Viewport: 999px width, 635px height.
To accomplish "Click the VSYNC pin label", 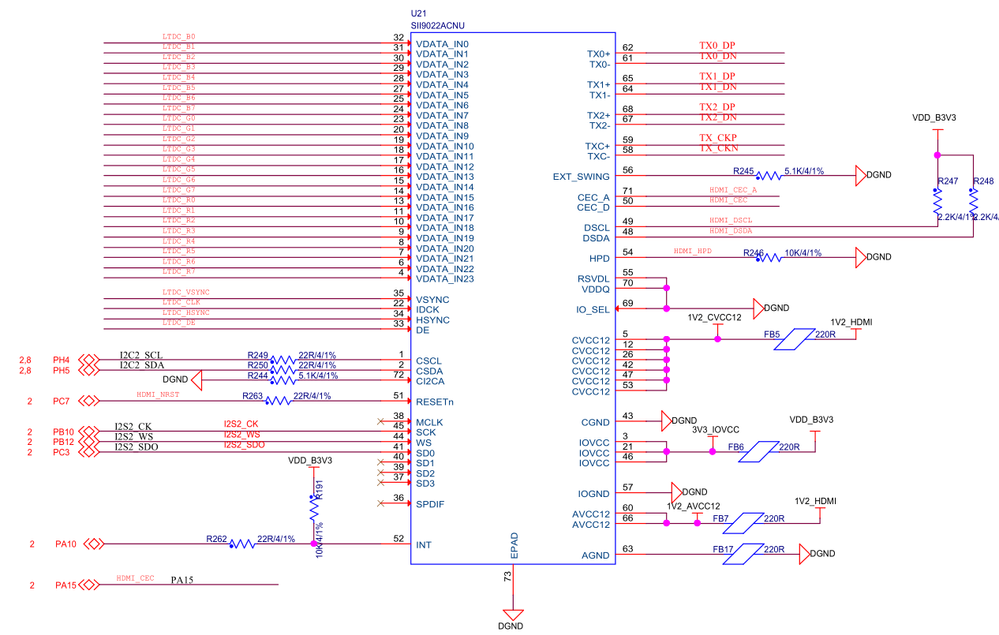I will 433,299.
